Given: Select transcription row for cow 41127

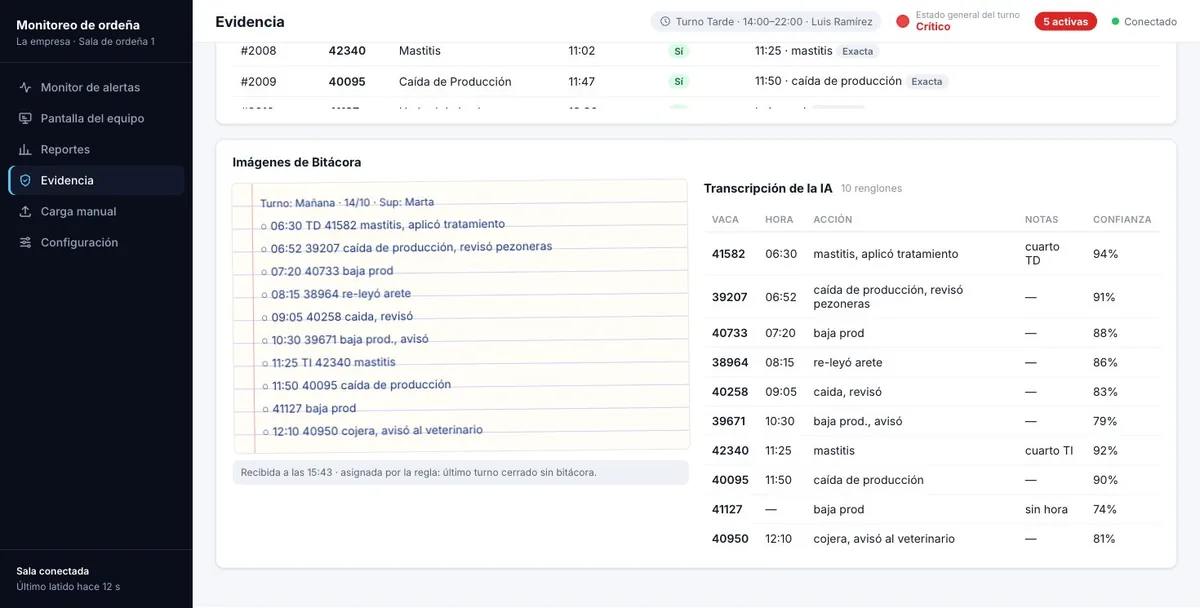Looking at the screenshot, I should [x=932, y=510].
